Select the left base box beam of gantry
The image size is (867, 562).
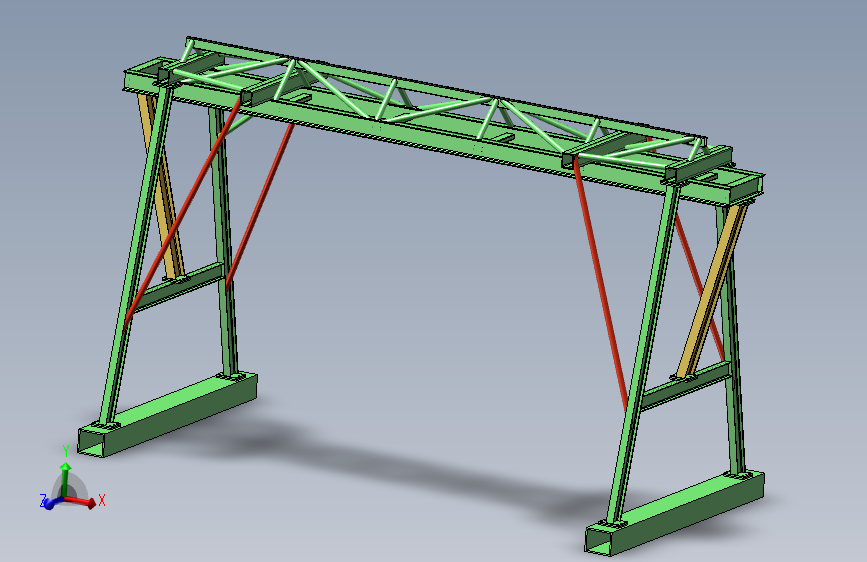click(168, 414)
